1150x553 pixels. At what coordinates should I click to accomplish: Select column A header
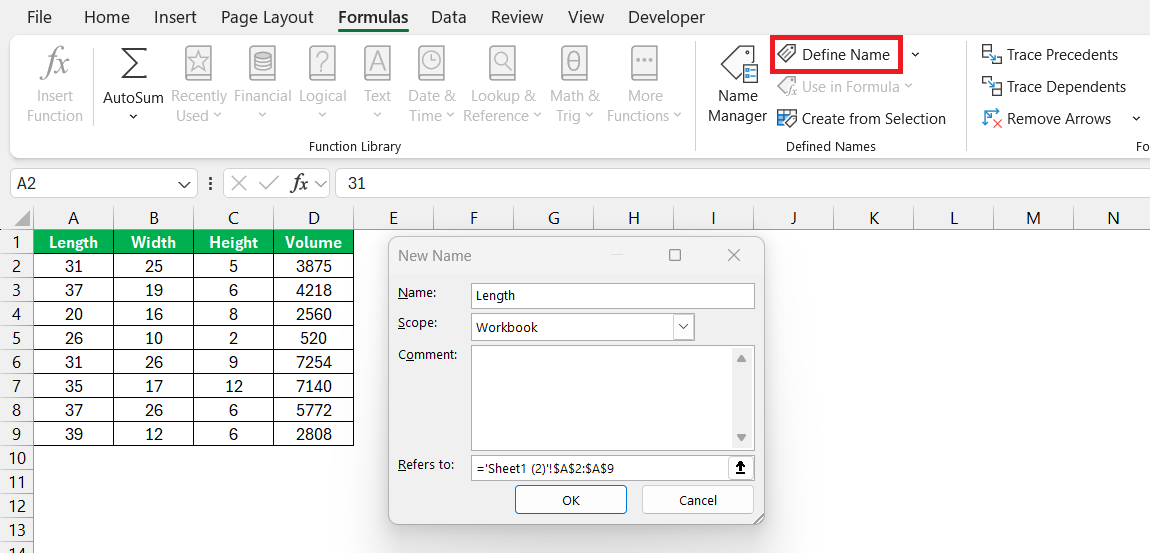point(73,218)
